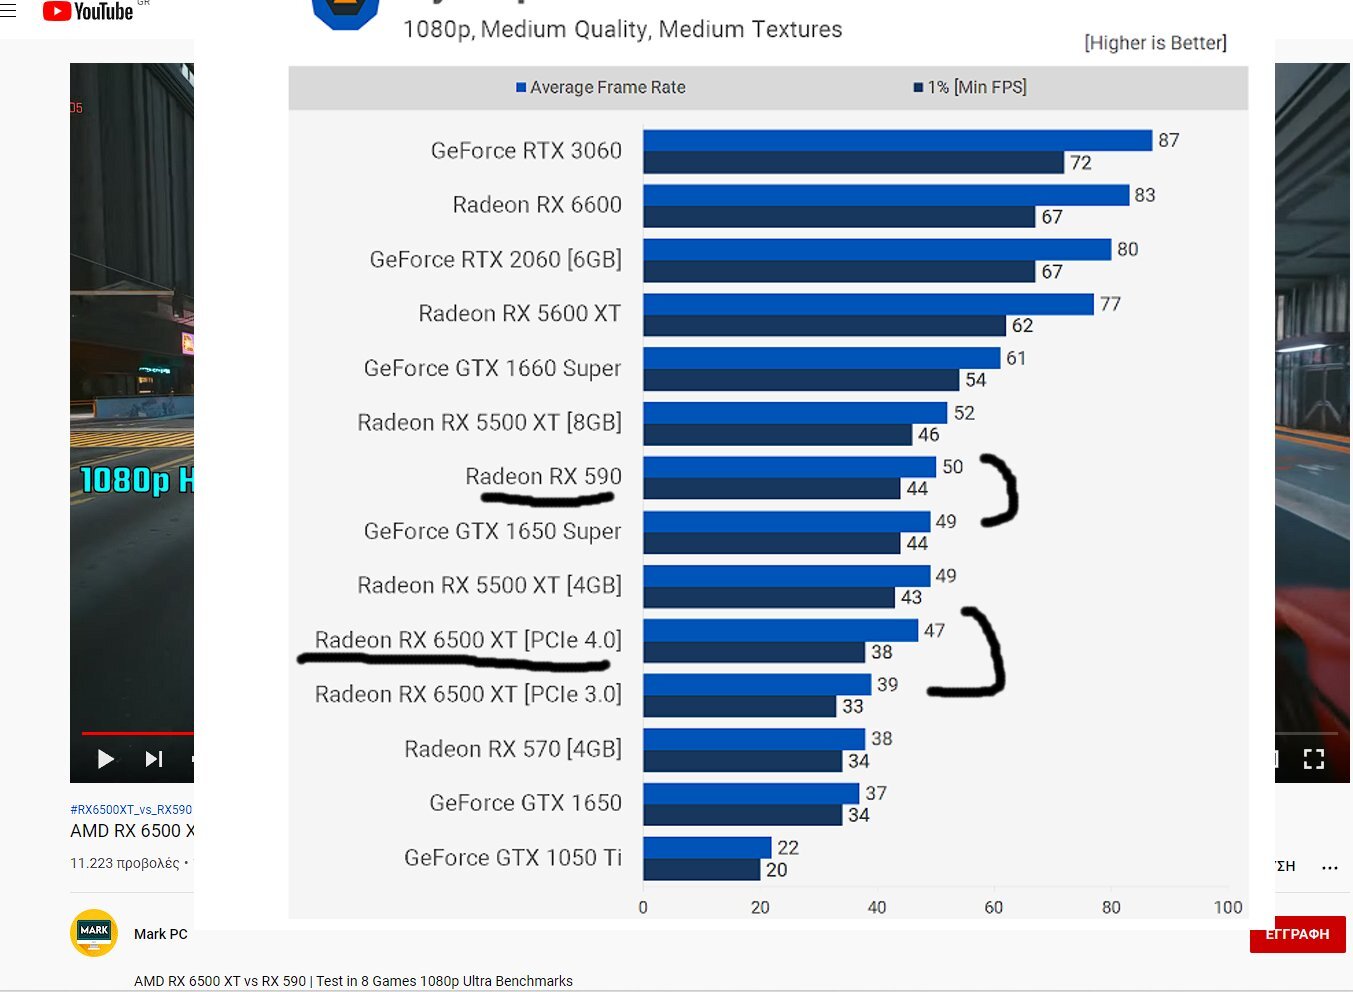This screenshot has height=992, width=1353.
Task: Seek using the red video progress bar
Action: 137,733
